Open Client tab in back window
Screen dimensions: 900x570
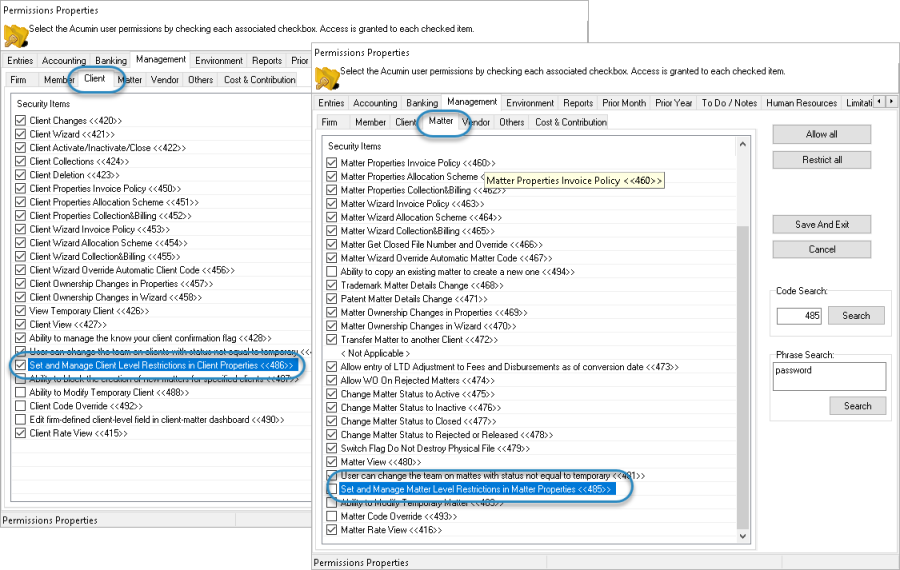coord(94,79)
